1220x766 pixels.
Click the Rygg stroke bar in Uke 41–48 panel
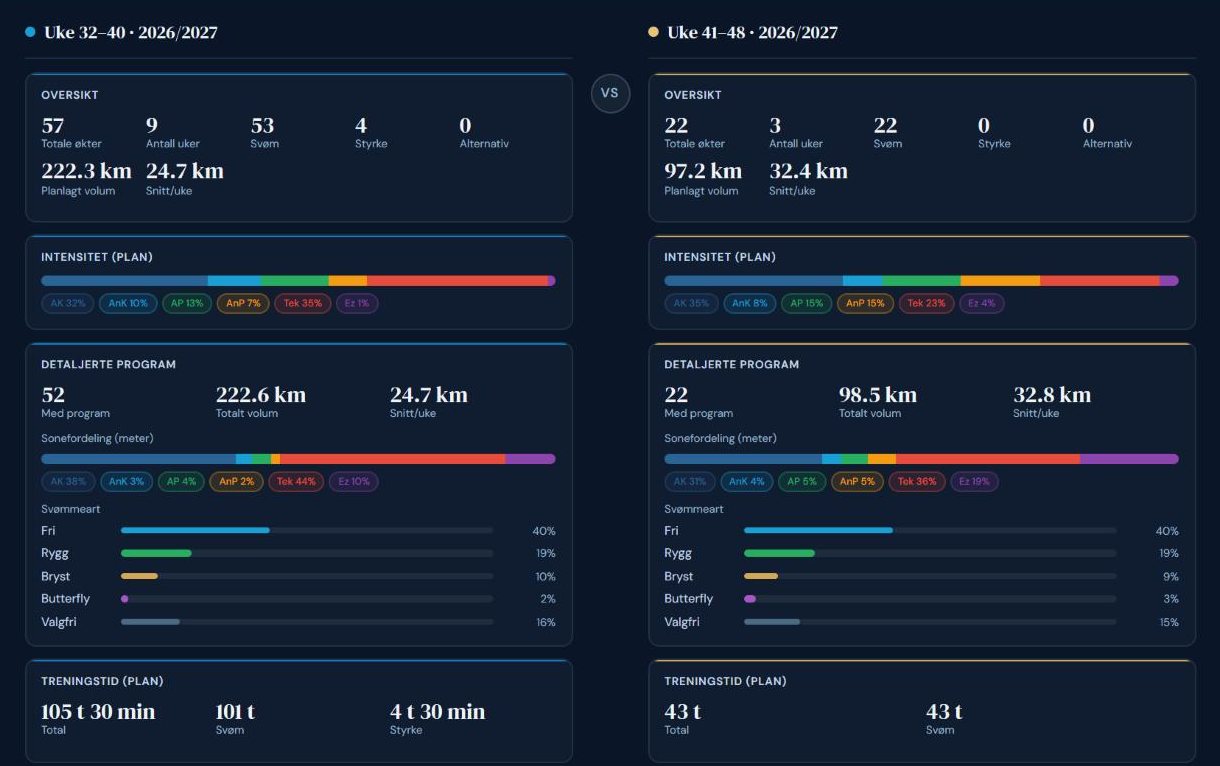click(930, 553)
